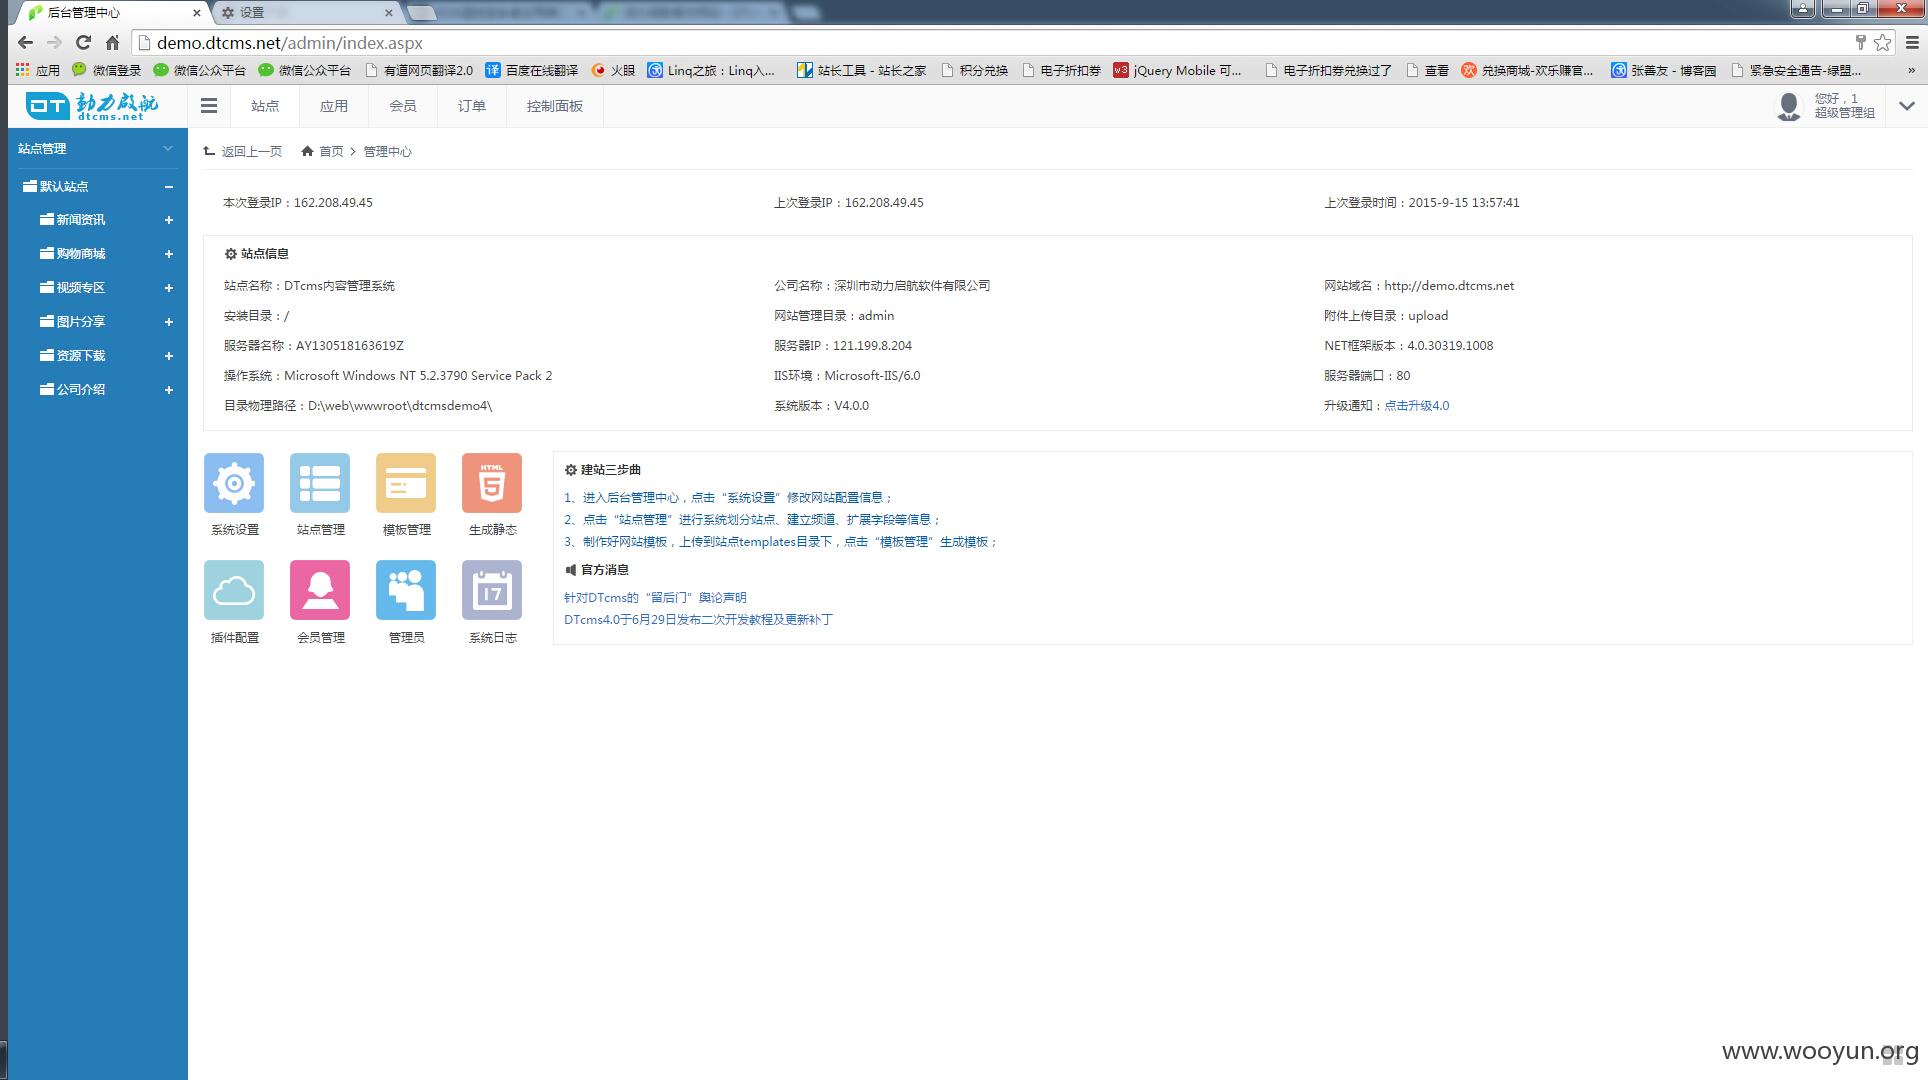Select the 站点 top menu

(265, 106)
